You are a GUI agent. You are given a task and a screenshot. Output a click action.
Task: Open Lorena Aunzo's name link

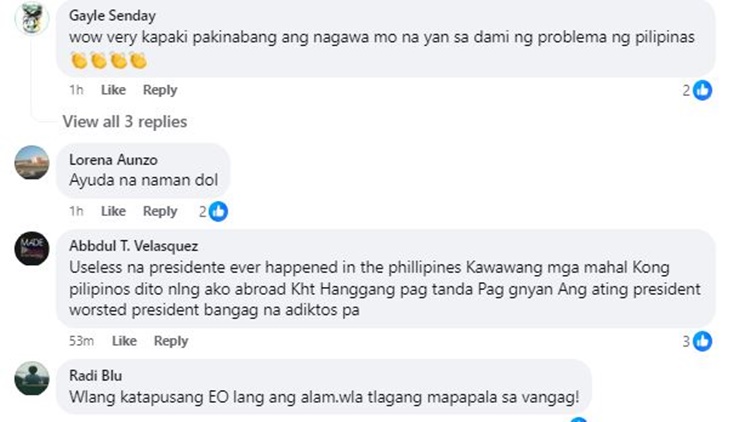(113, 160)
